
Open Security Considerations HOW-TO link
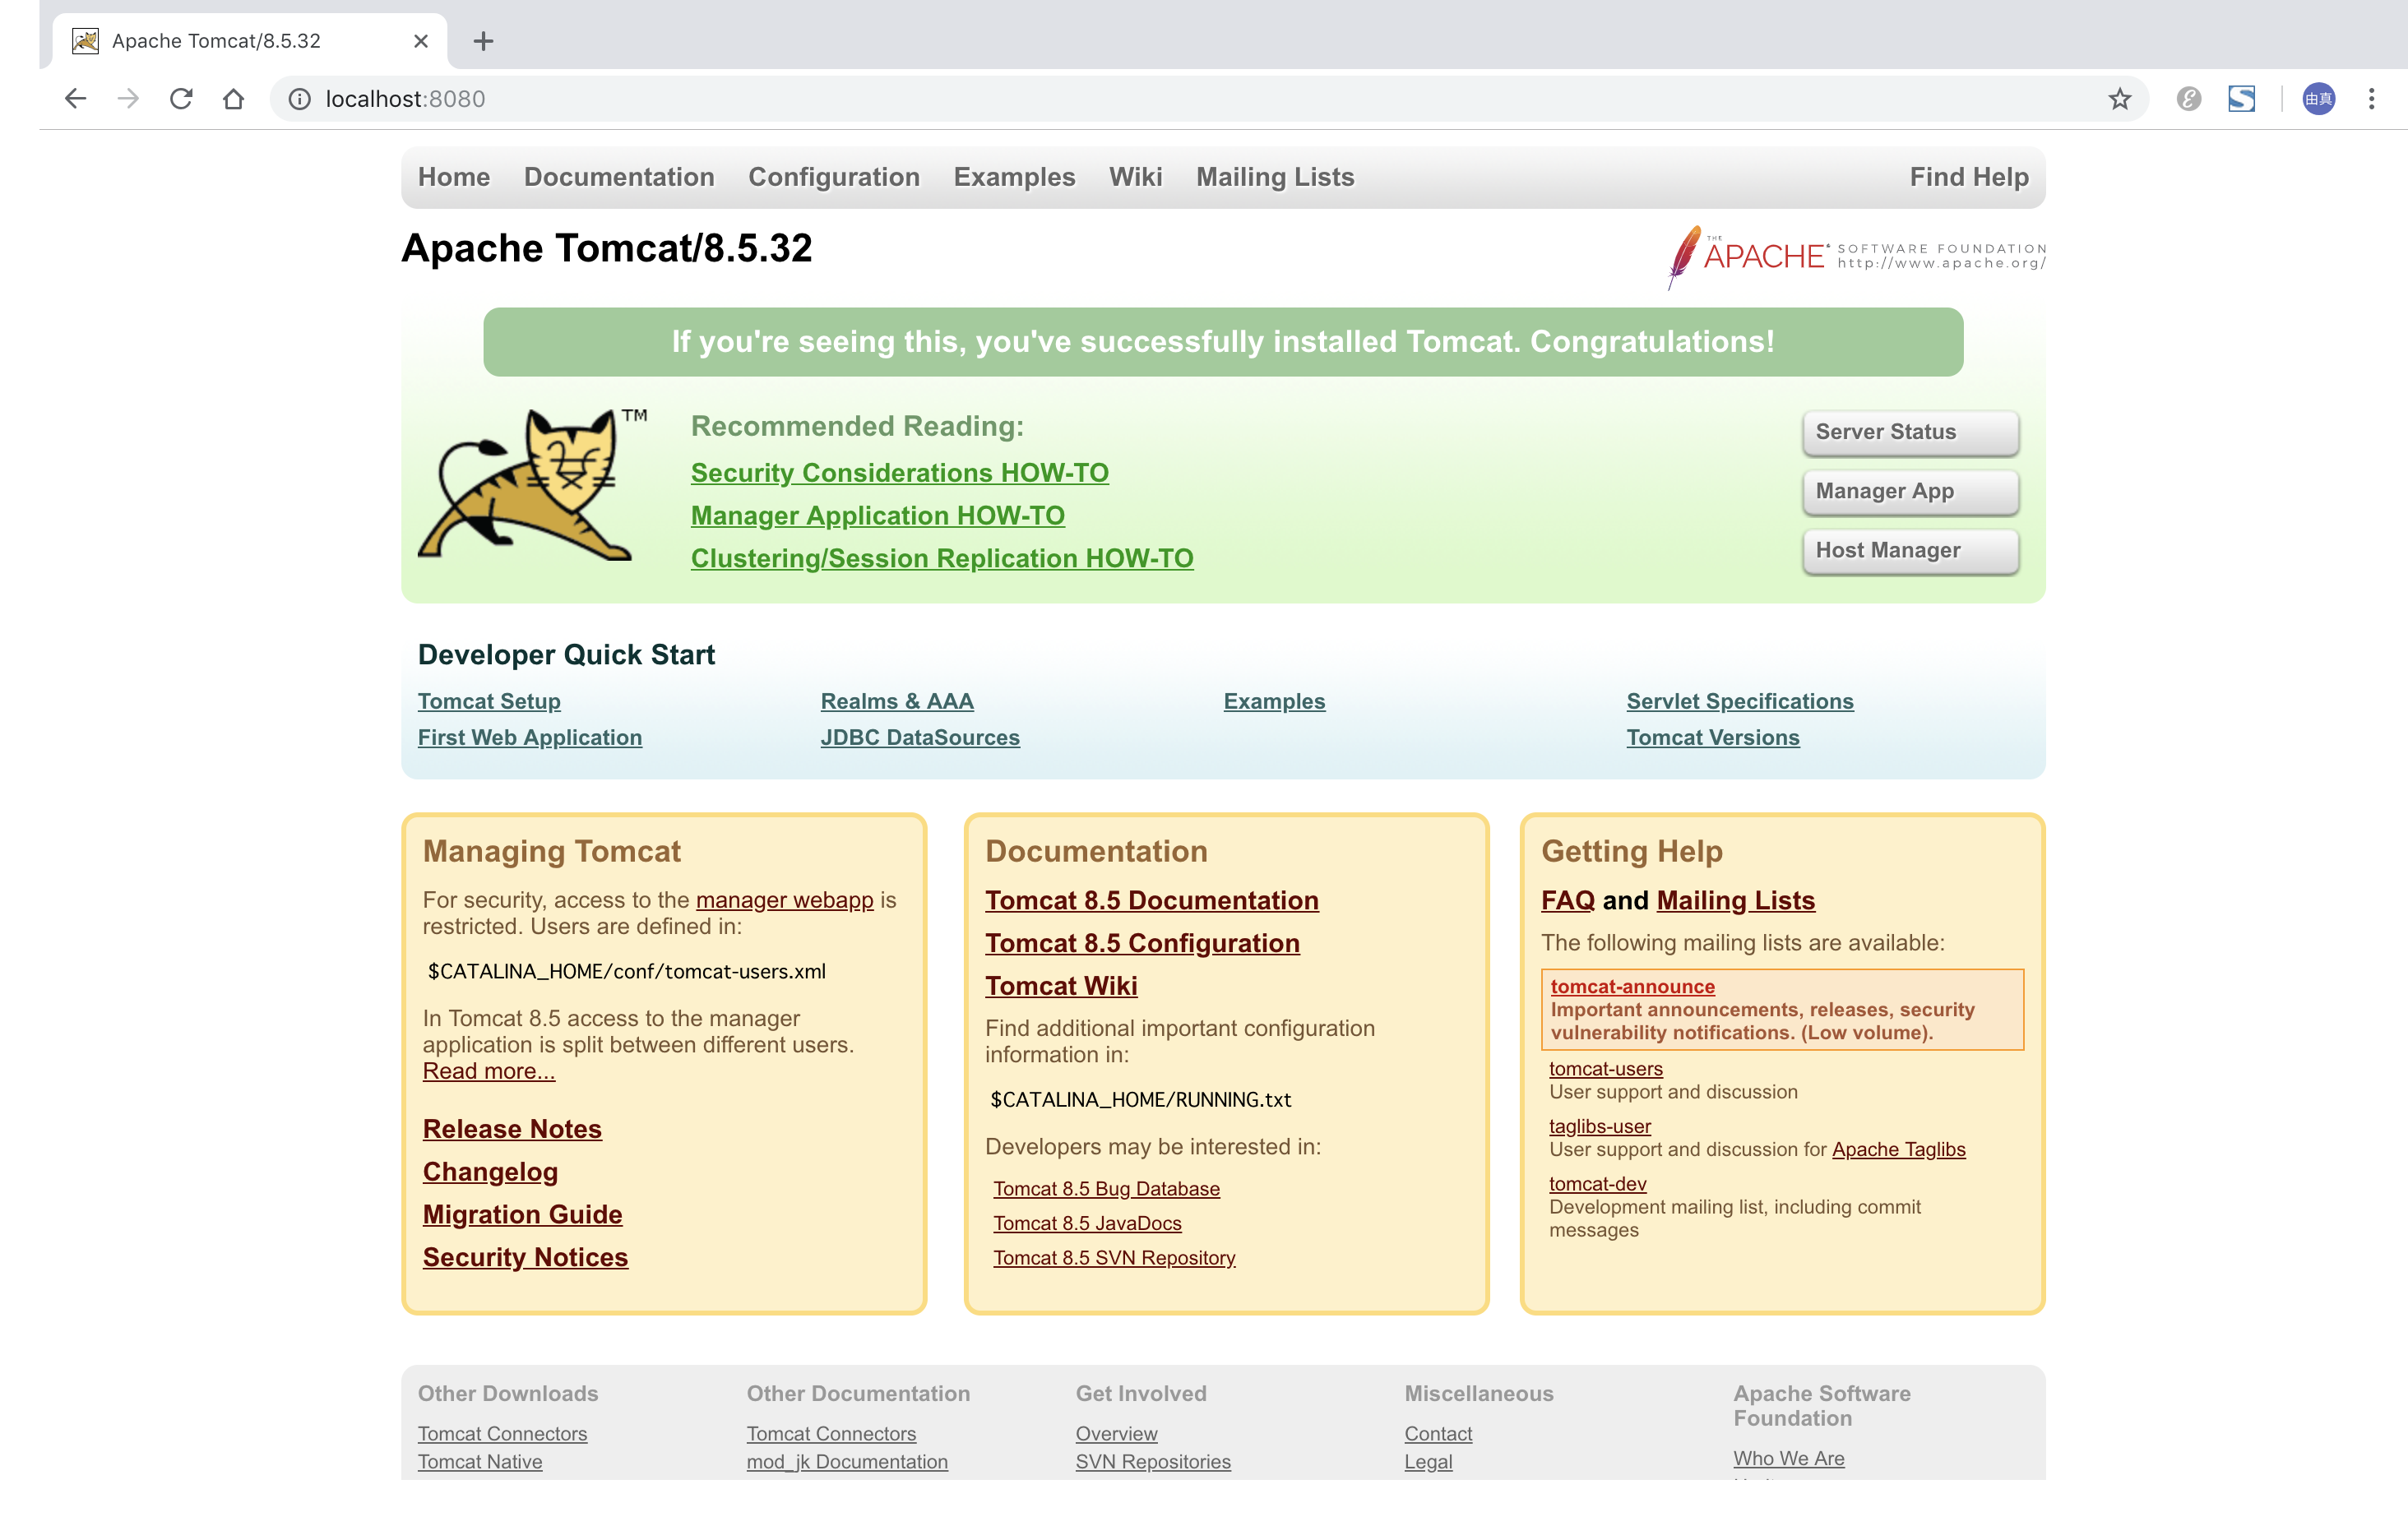[900, 473]
